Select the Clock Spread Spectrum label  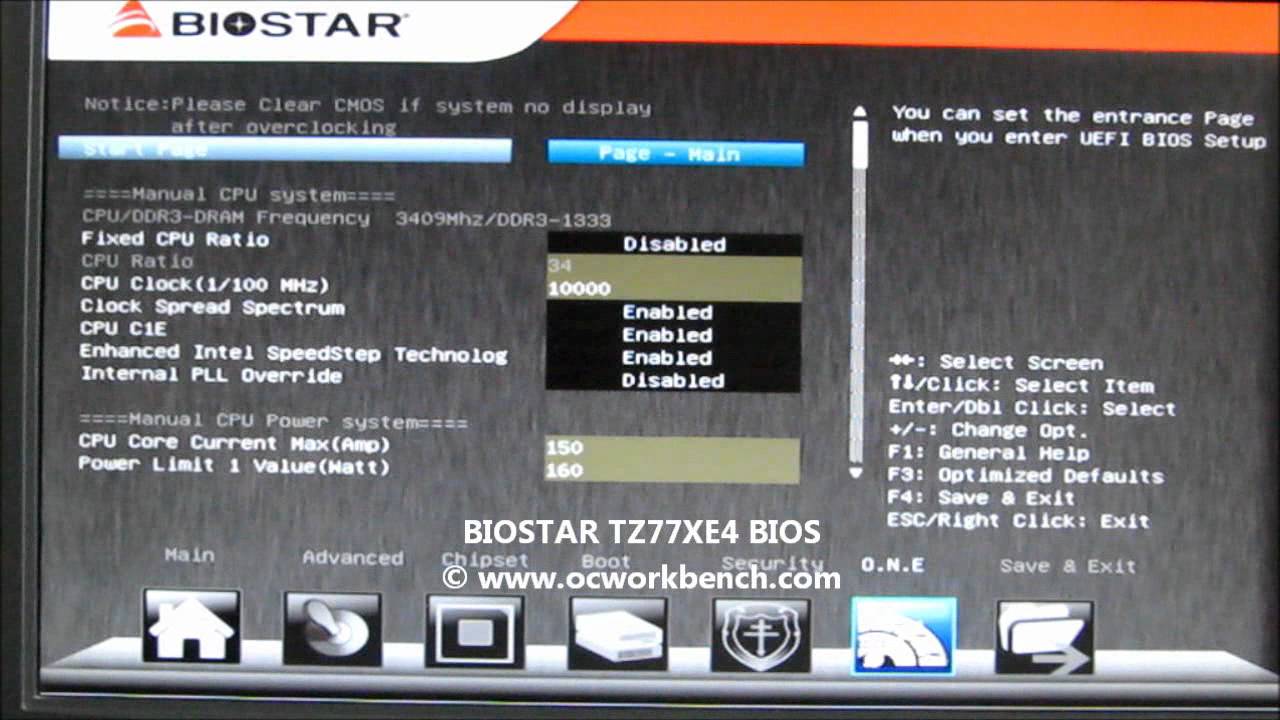212,307
